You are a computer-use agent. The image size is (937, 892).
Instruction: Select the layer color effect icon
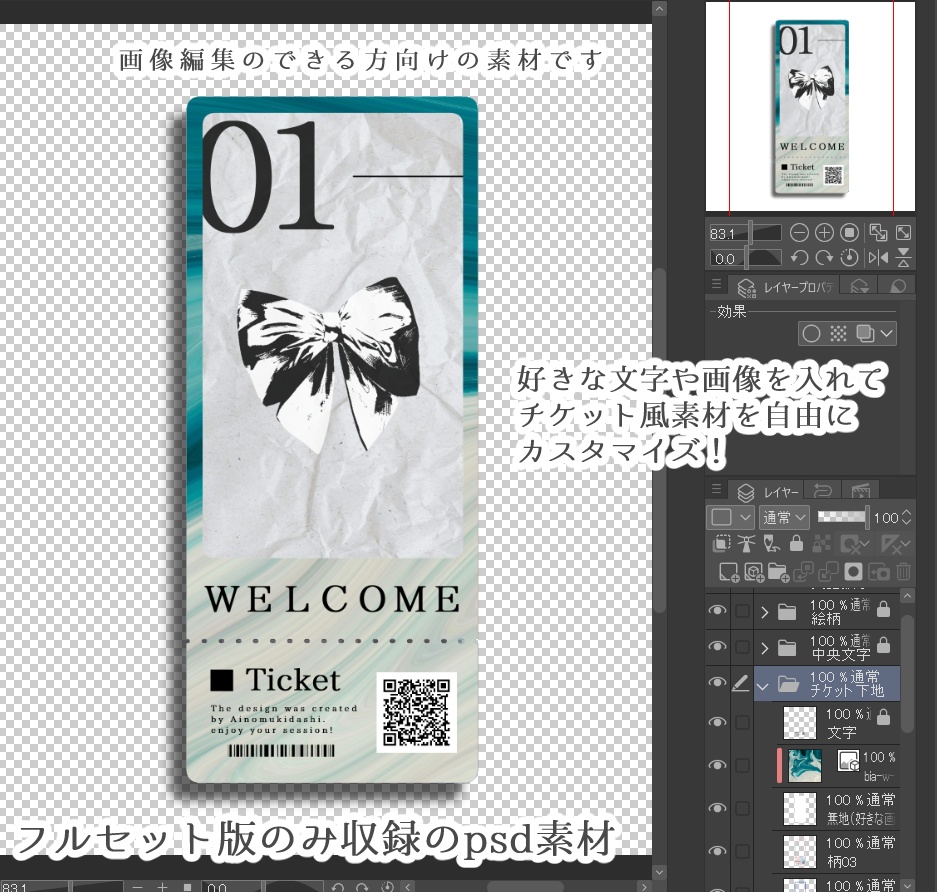coord(865,333)
